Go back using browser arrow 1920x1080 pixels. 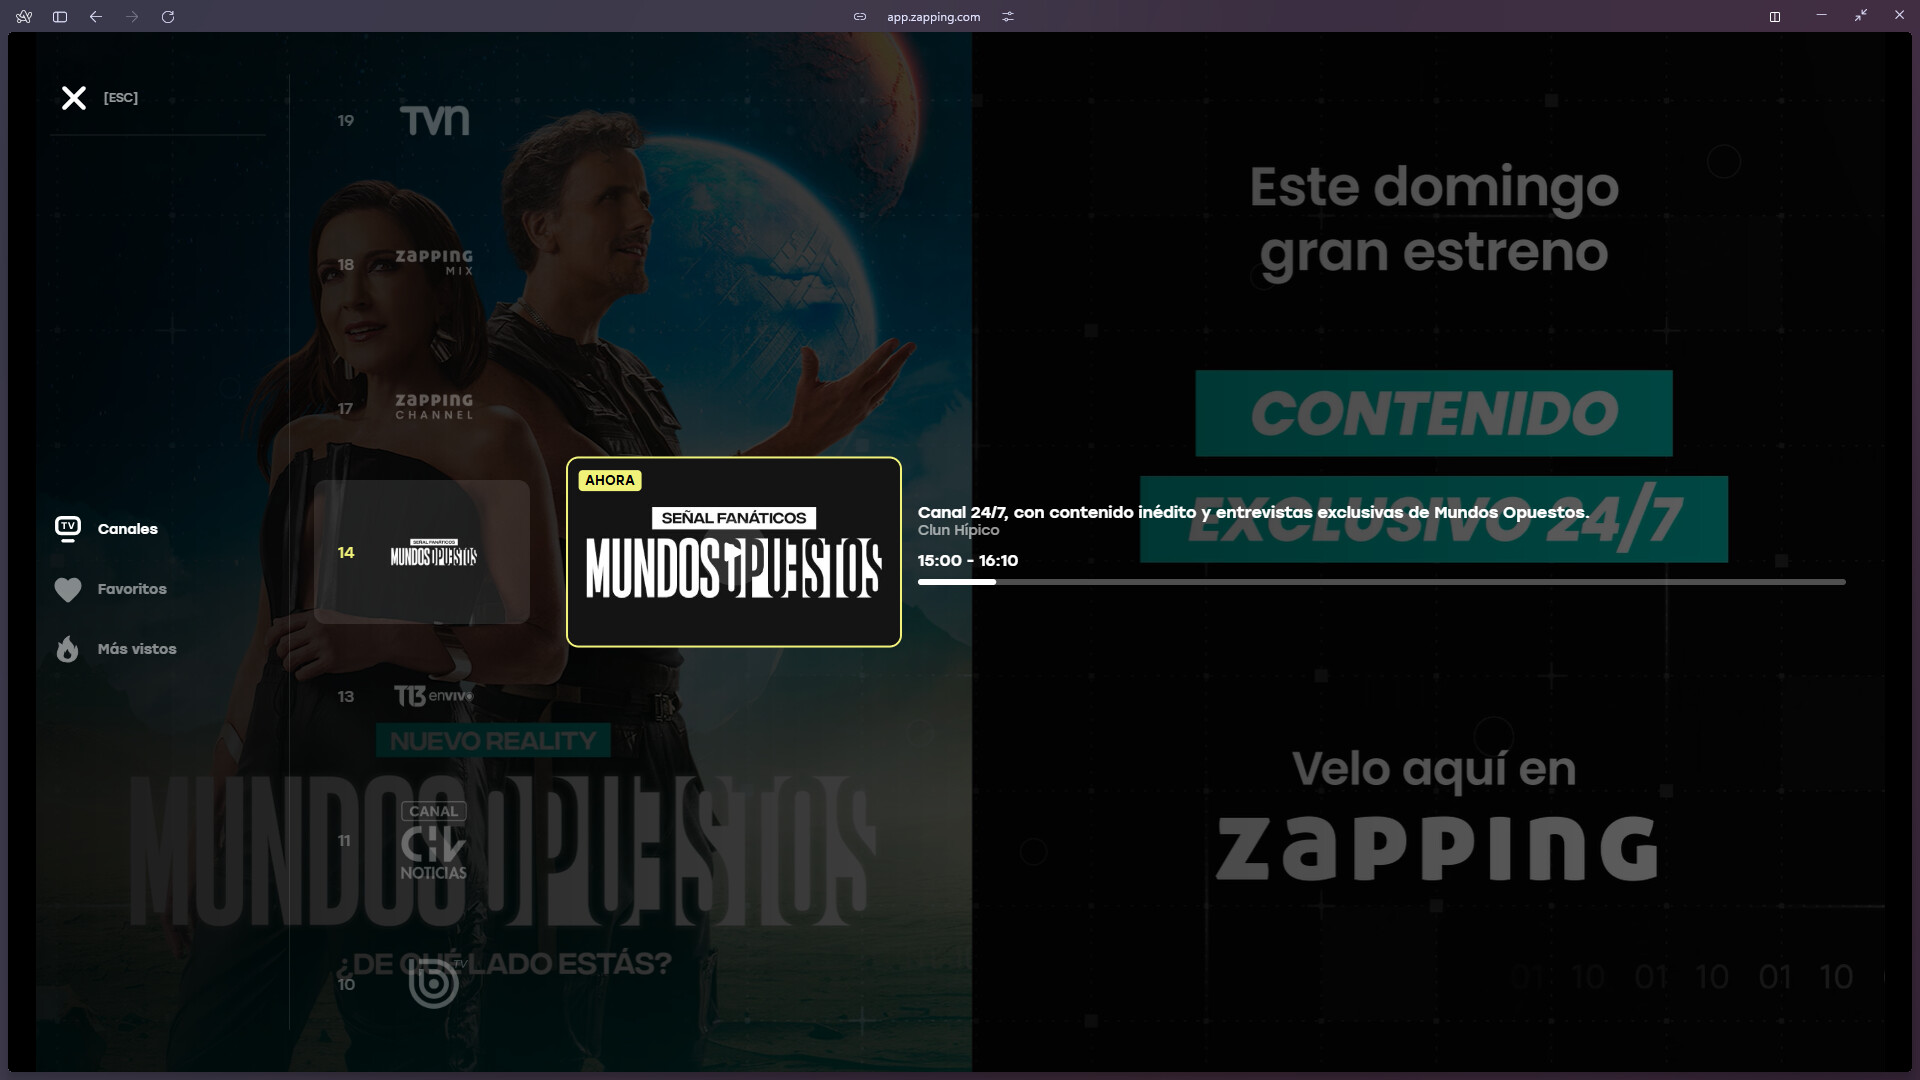click(96, 17)
